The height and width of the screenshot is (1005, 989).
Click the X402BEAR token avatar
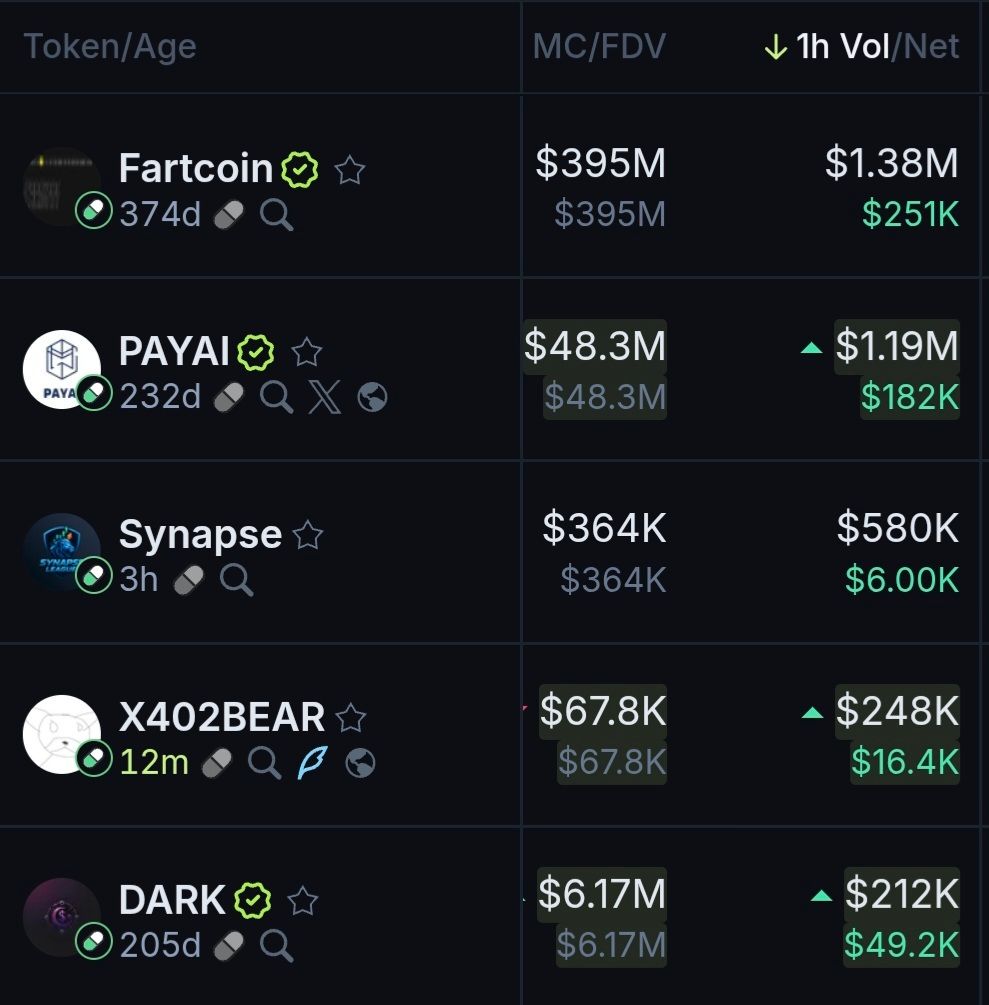(x=61, y=734)
